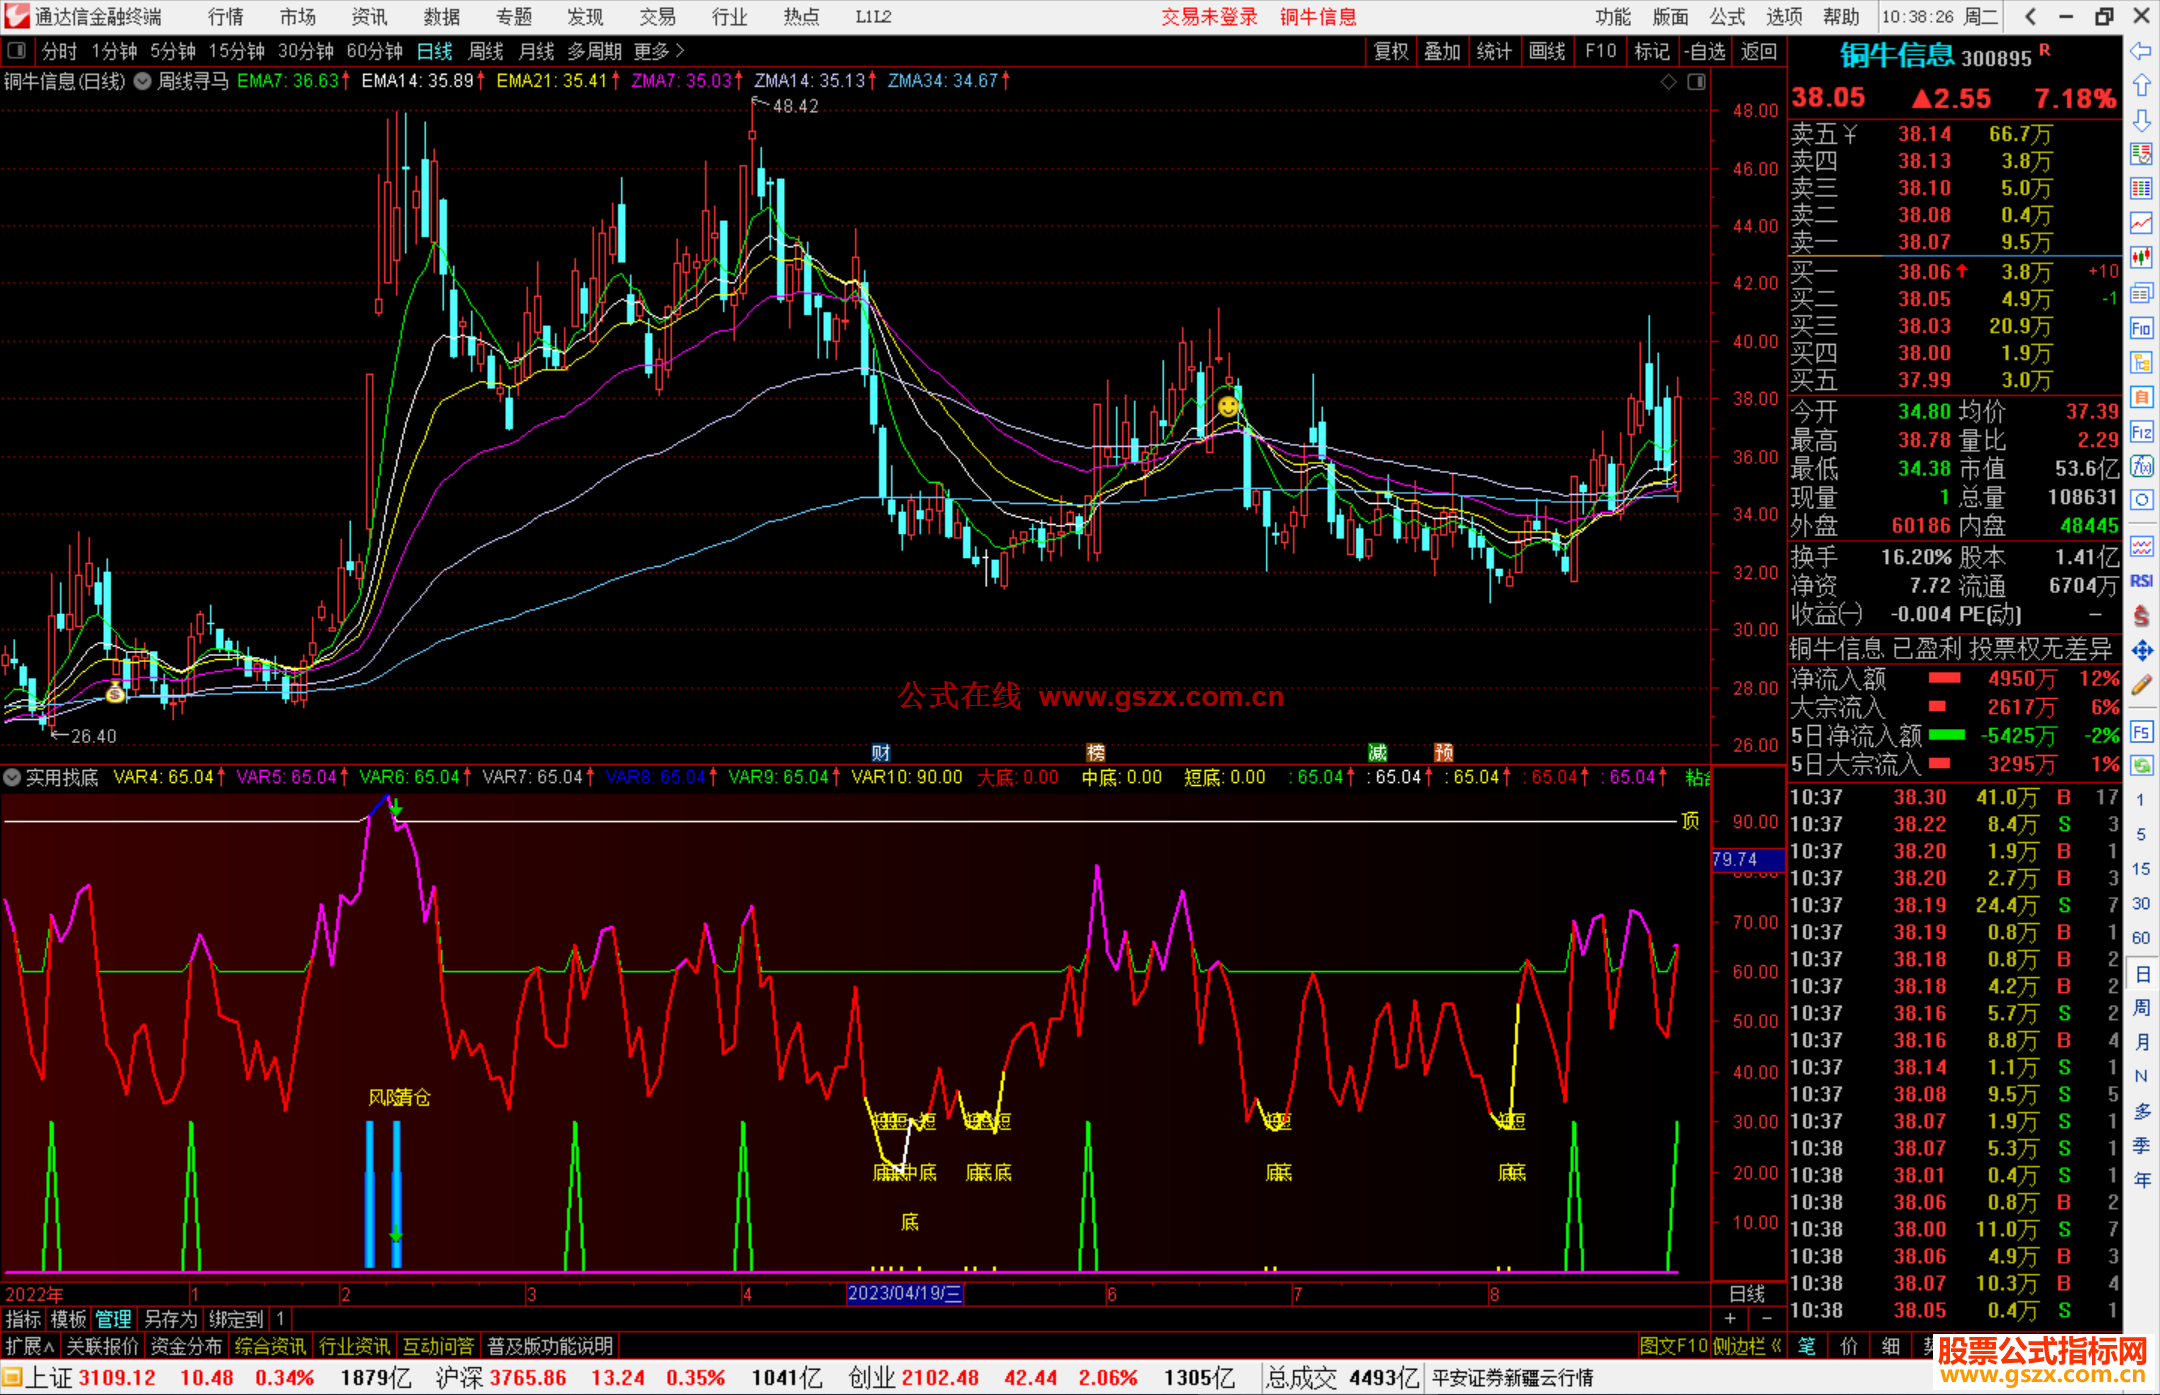The height and width of the screenshot is (1395, 2160).
Task: Click the 2023/04/19 date marker on timeline
Action: click(904, 1293)
